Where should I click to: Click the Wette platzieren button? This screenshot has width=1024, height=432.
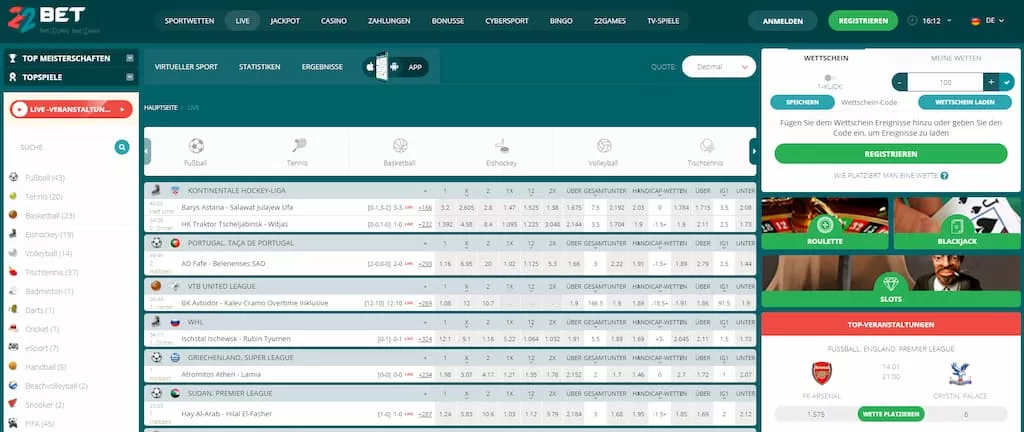pos(891,414)
